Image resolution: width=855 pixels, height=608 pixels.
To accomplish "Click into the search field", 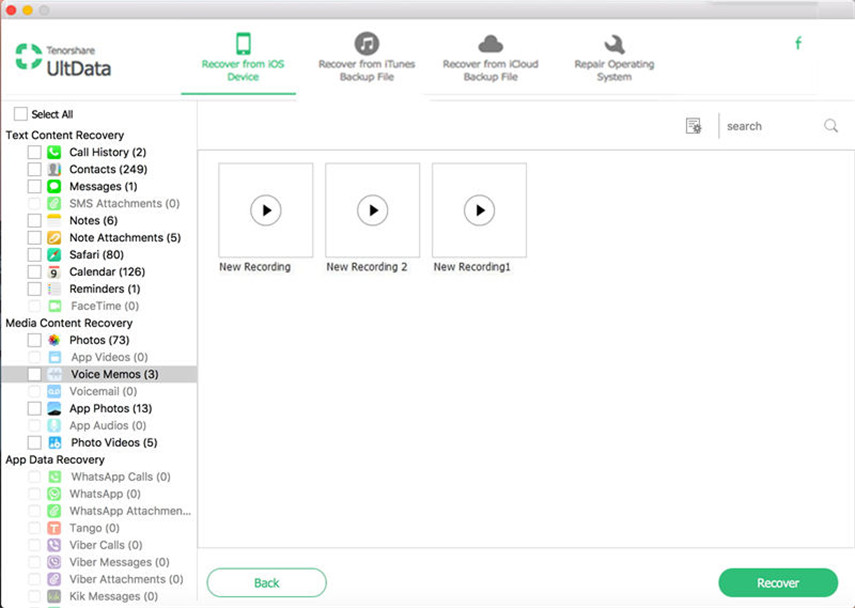I will [772, 126].
